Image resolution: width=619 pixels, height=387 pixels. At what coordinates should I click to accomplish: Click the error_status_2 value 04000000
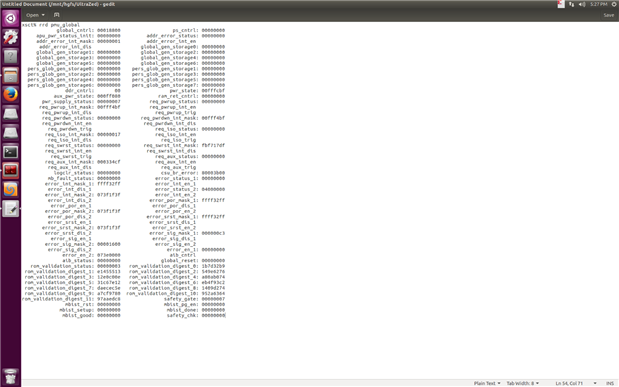pos(213,189)
